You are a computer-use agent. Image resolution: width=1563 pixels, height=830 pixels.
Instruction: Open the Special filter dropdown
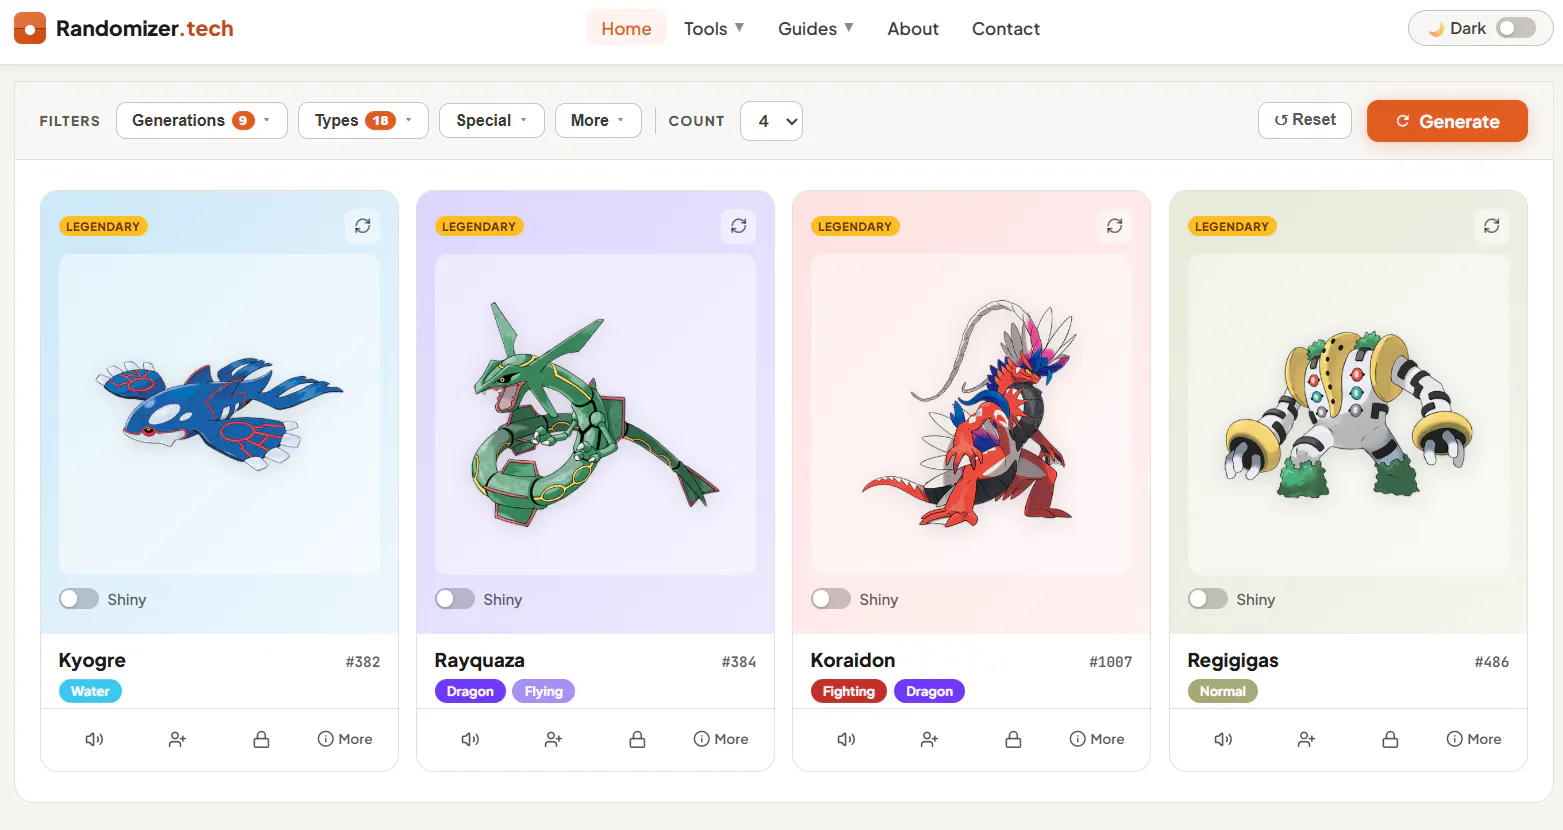[492, 120]
